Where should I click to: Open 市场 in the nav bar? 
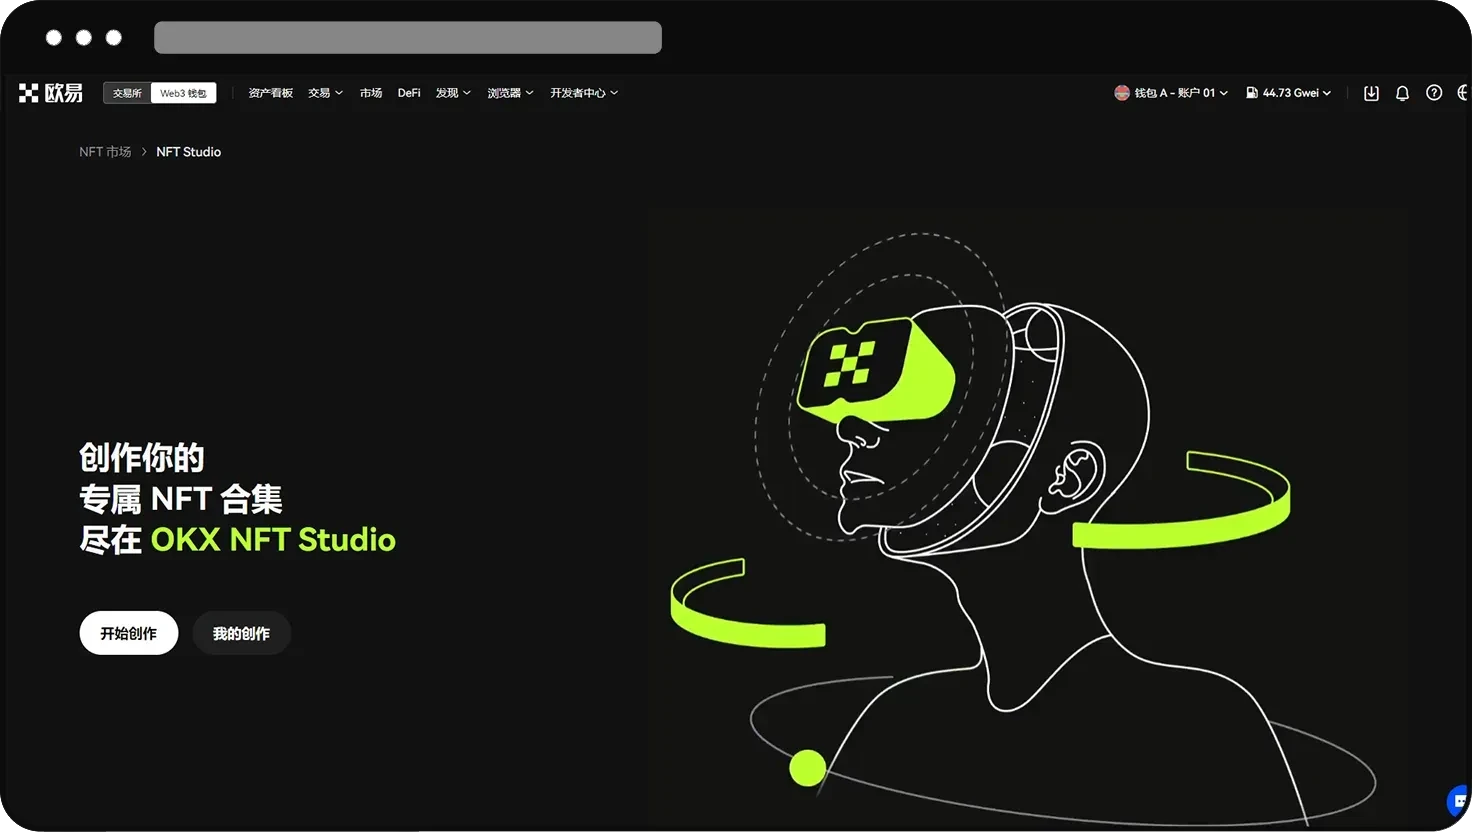371,93
